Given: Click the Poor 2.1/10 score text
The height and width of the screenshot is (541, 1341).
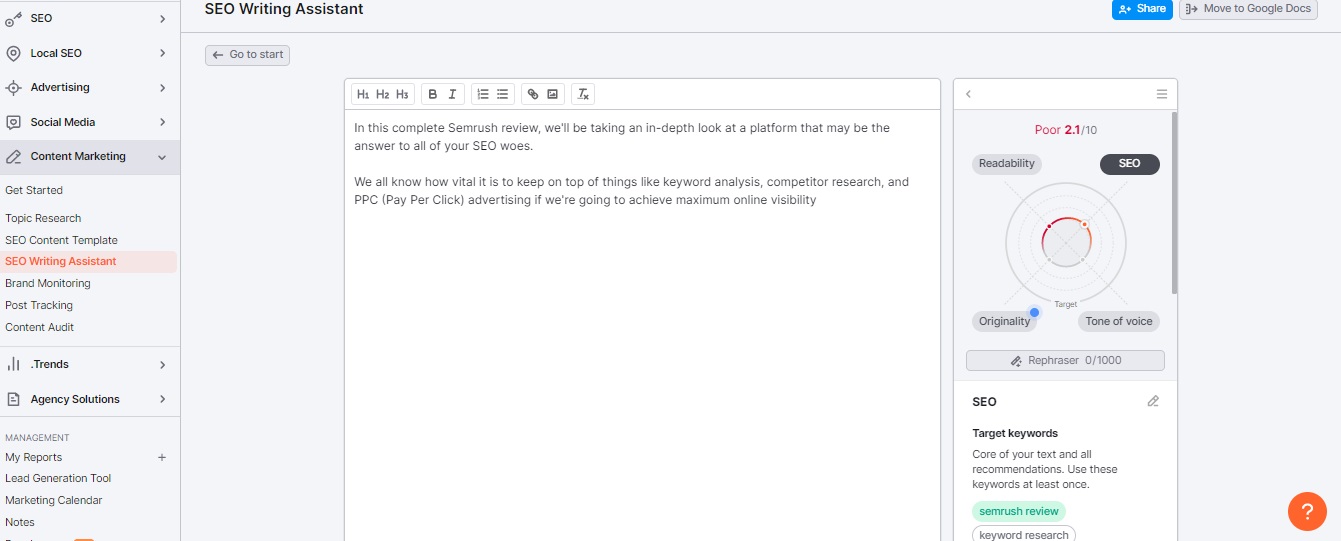Looking at the screenshot, I should [1066, 130].
